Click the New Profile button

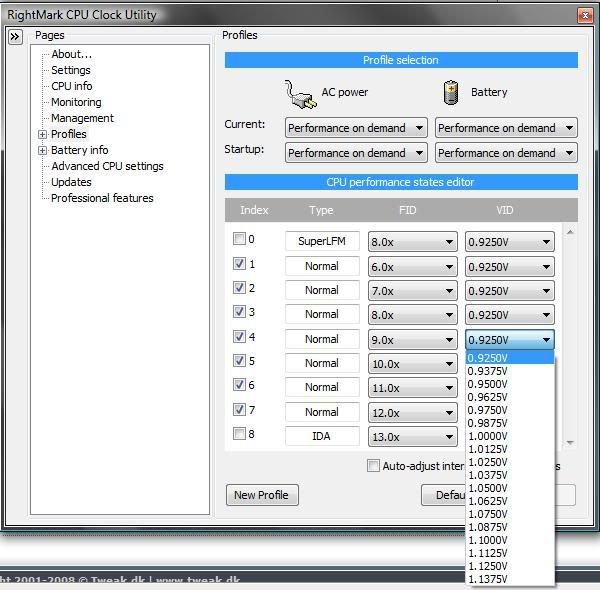(261, 495)
